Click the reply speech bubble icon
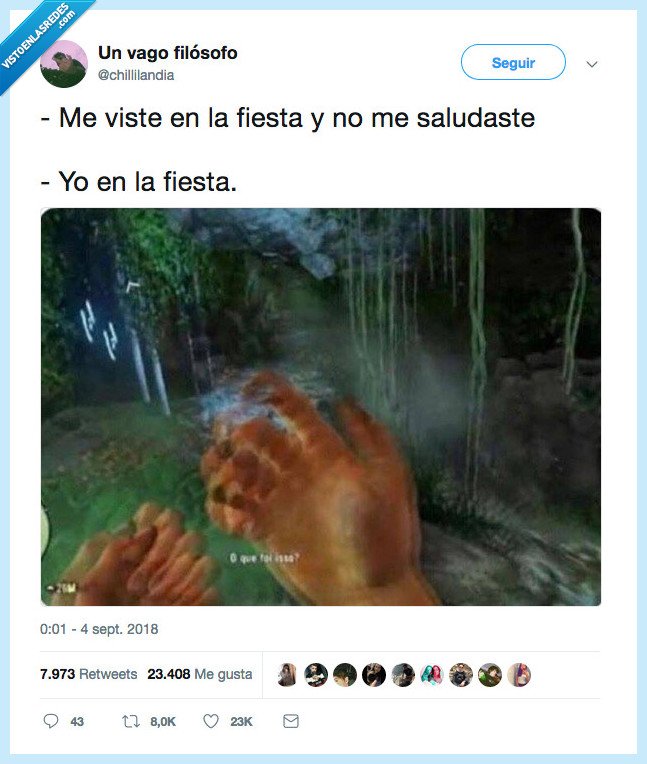The image size is (647, 764). (x=51, y=721)
